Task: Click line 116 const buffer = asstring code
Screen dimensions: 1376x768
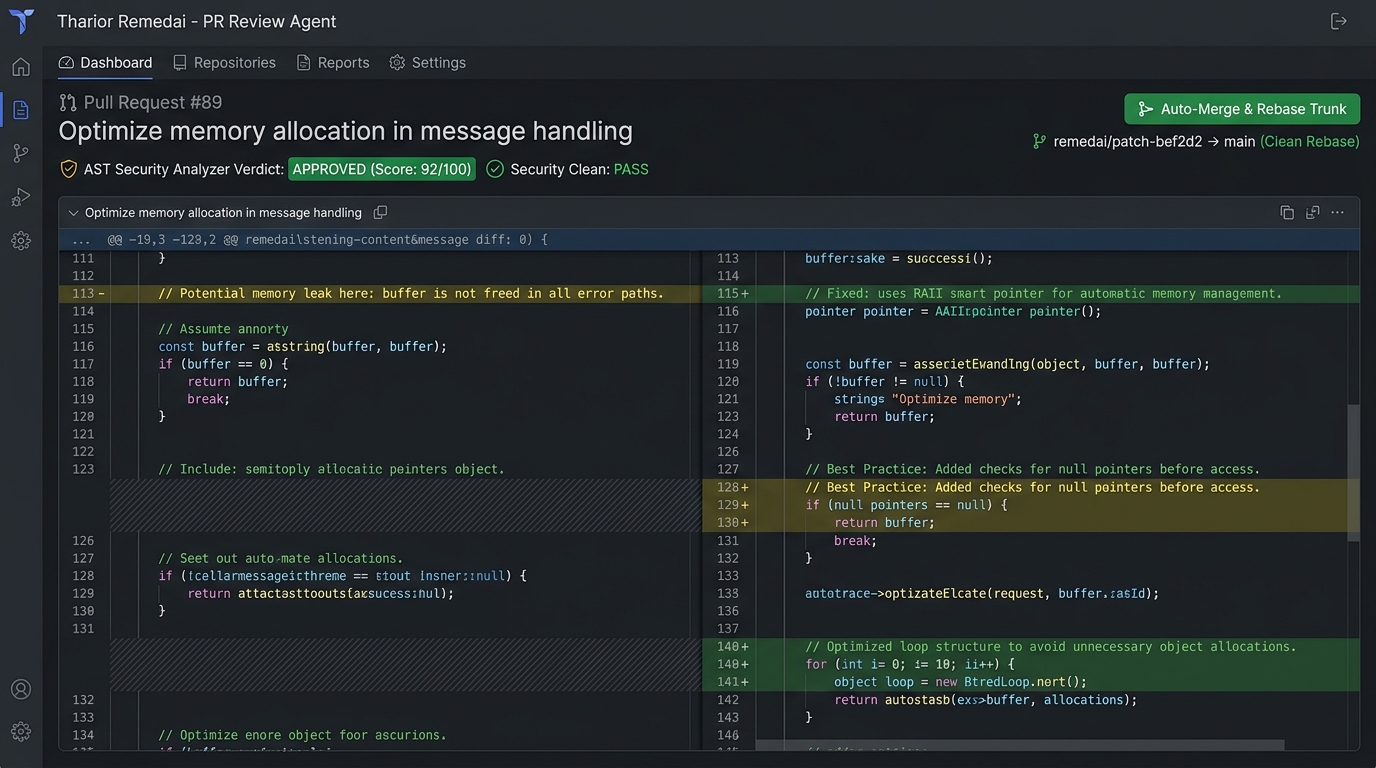Action: tap(302, 346)
